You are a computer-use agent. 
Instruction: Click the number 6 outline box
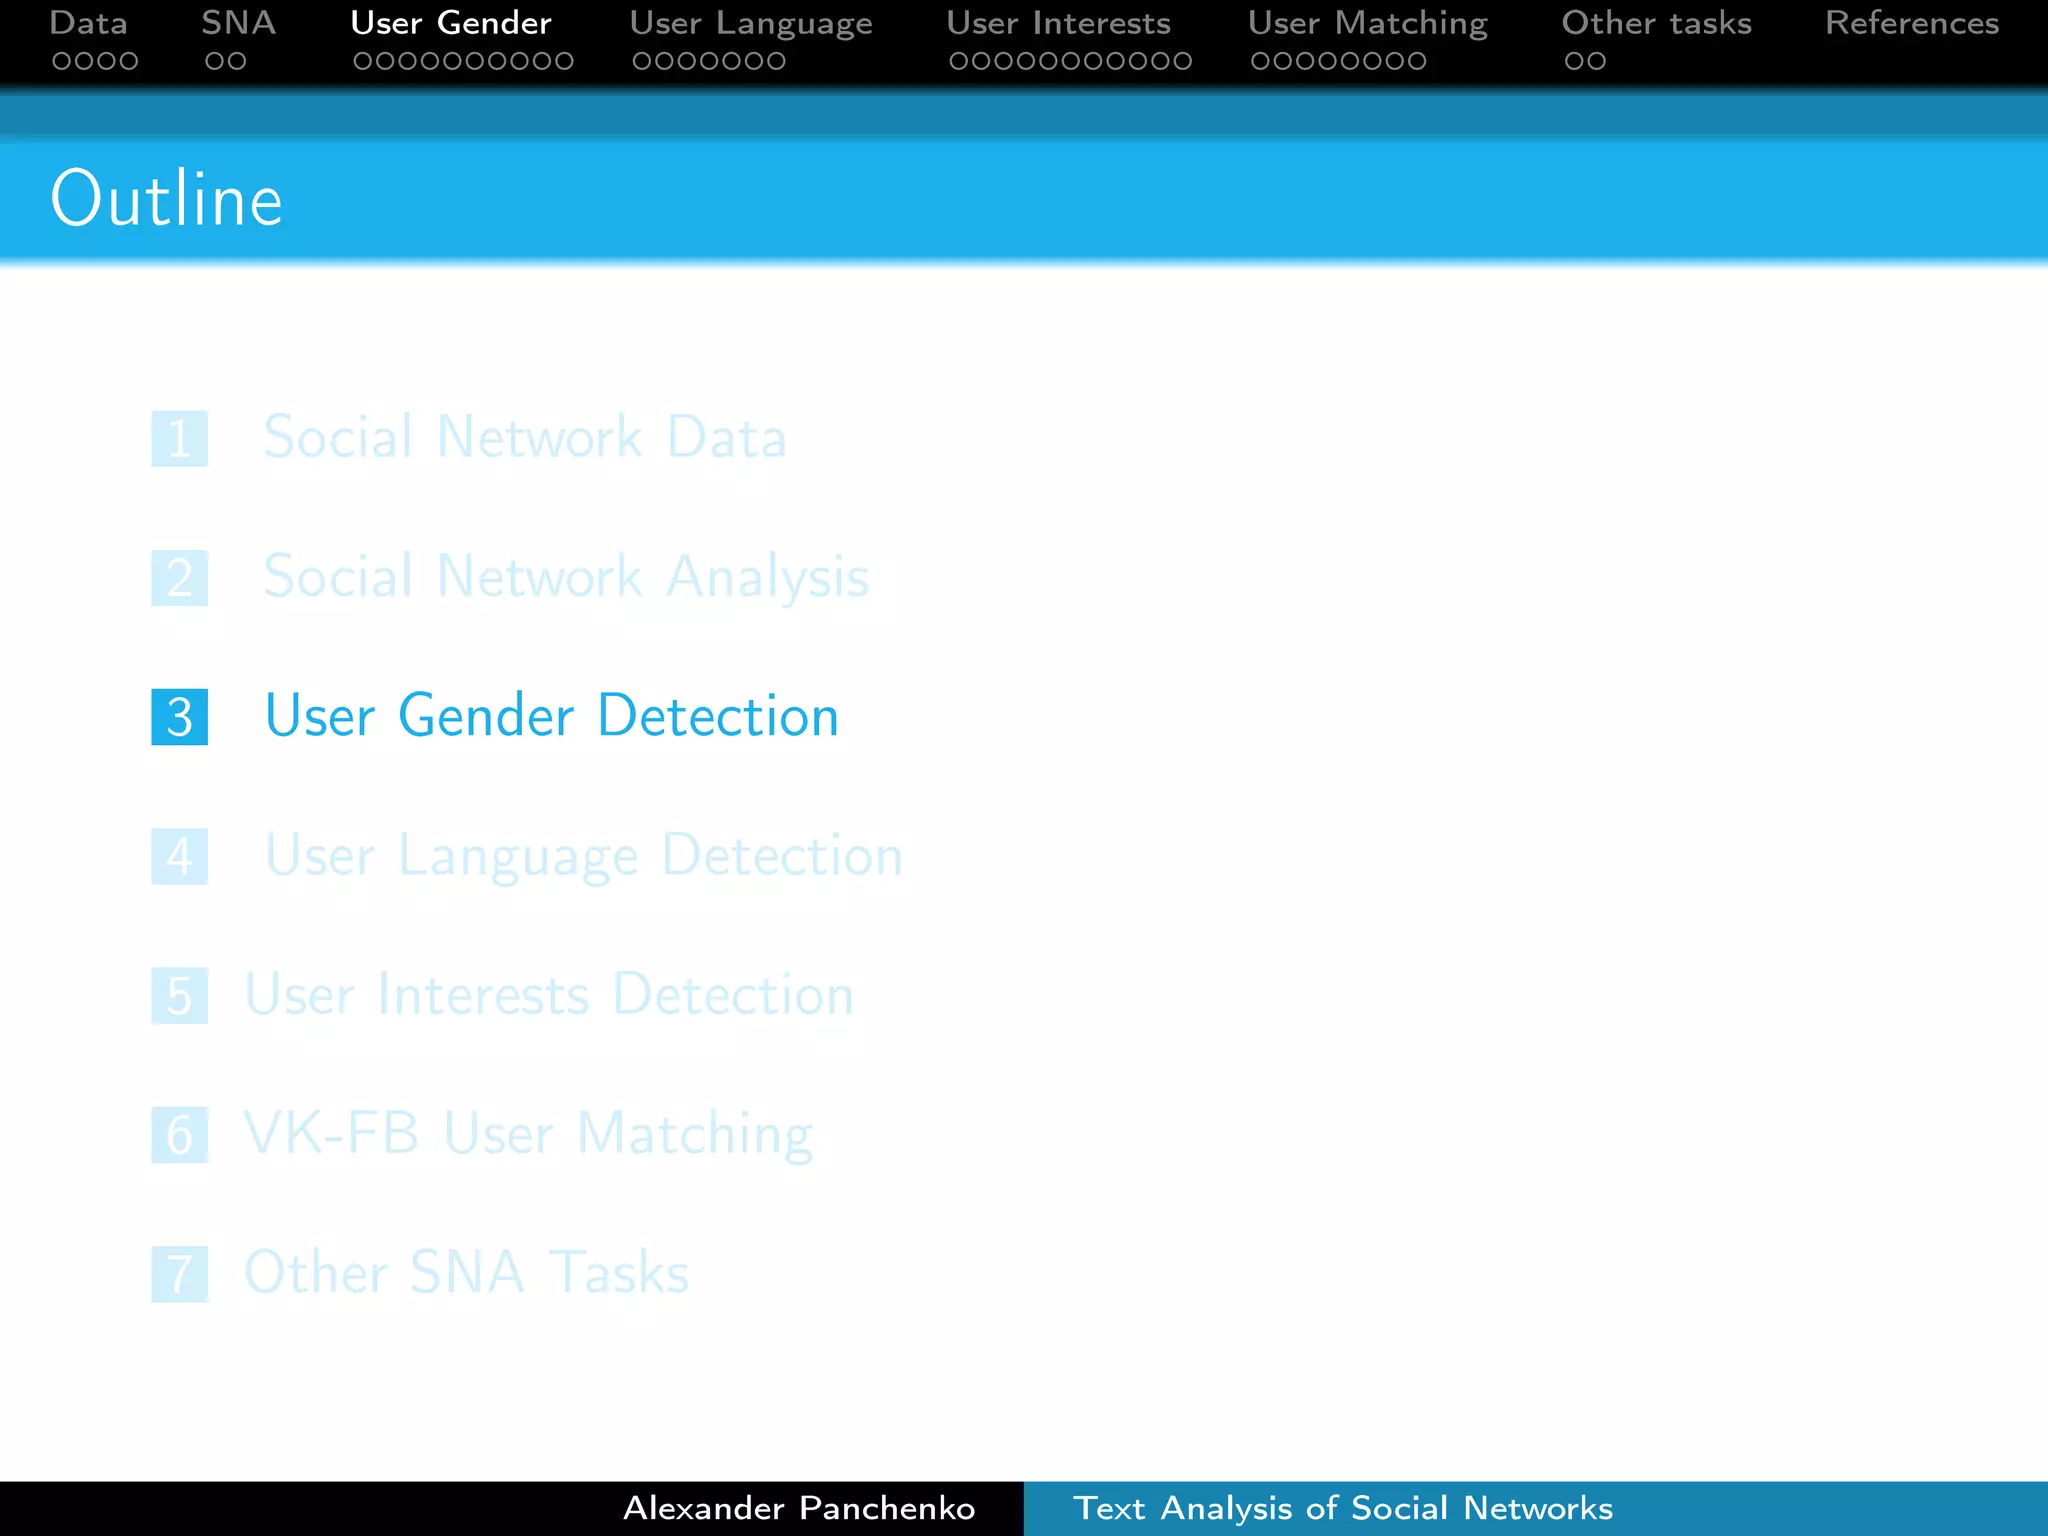pyautogui.click(x=180, y=1134)
